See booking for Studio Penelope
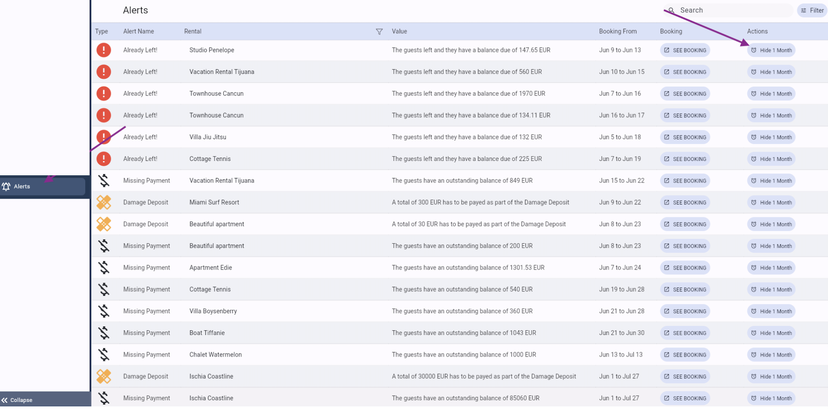828x409 pixels. point(685,50)
